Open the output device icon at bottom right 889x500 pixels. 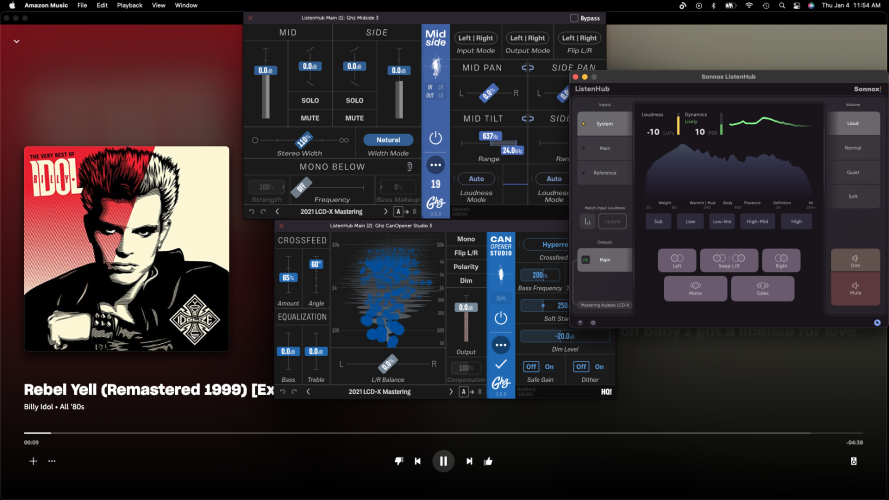(x=853, y=461)
